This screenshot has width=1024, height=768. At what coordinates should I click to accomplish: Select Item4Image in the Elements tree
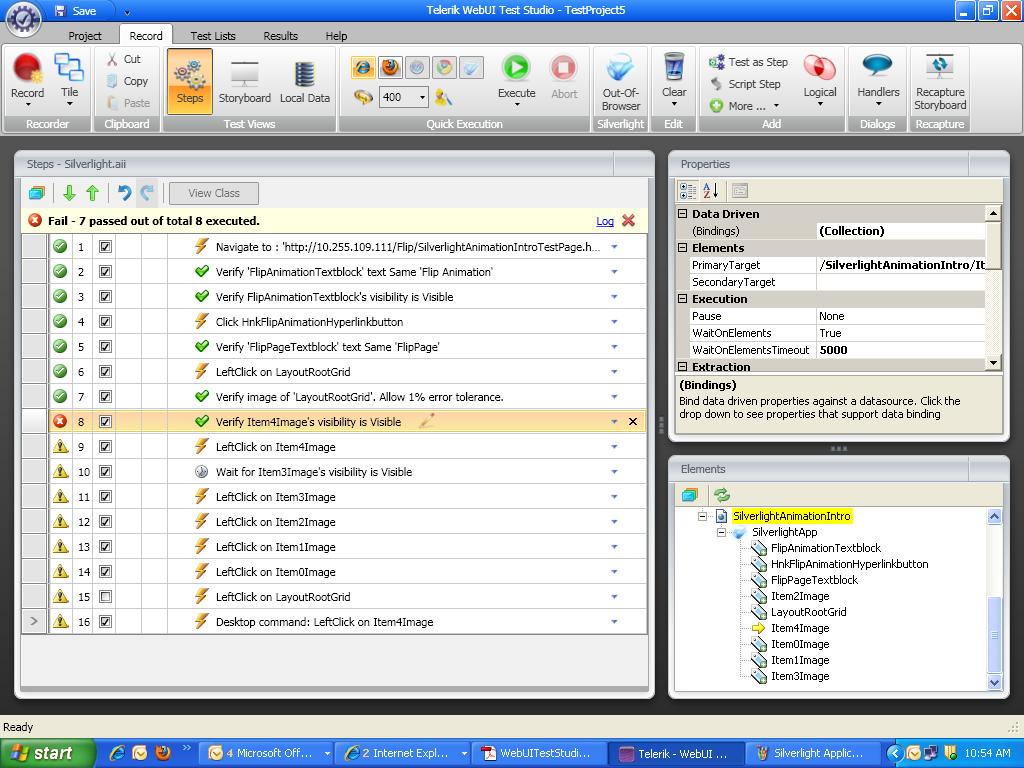tap(799, 628)
